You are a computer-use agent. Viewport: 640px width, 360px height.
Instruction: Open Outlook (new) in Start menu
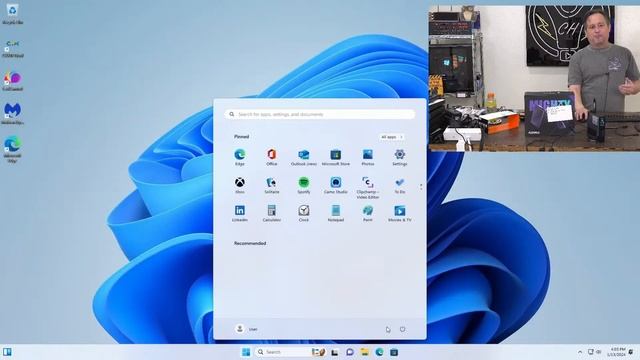(x=304, y=157)
